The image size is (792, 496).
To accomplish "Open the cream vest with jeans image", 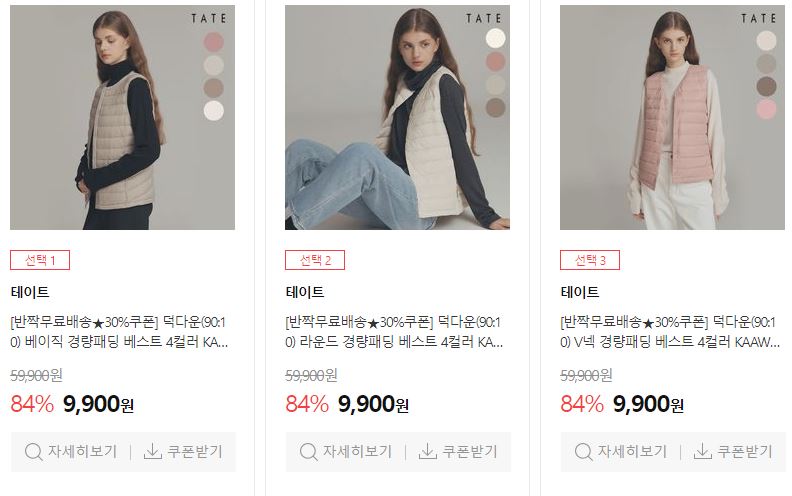I will click(x=398, y=117).
